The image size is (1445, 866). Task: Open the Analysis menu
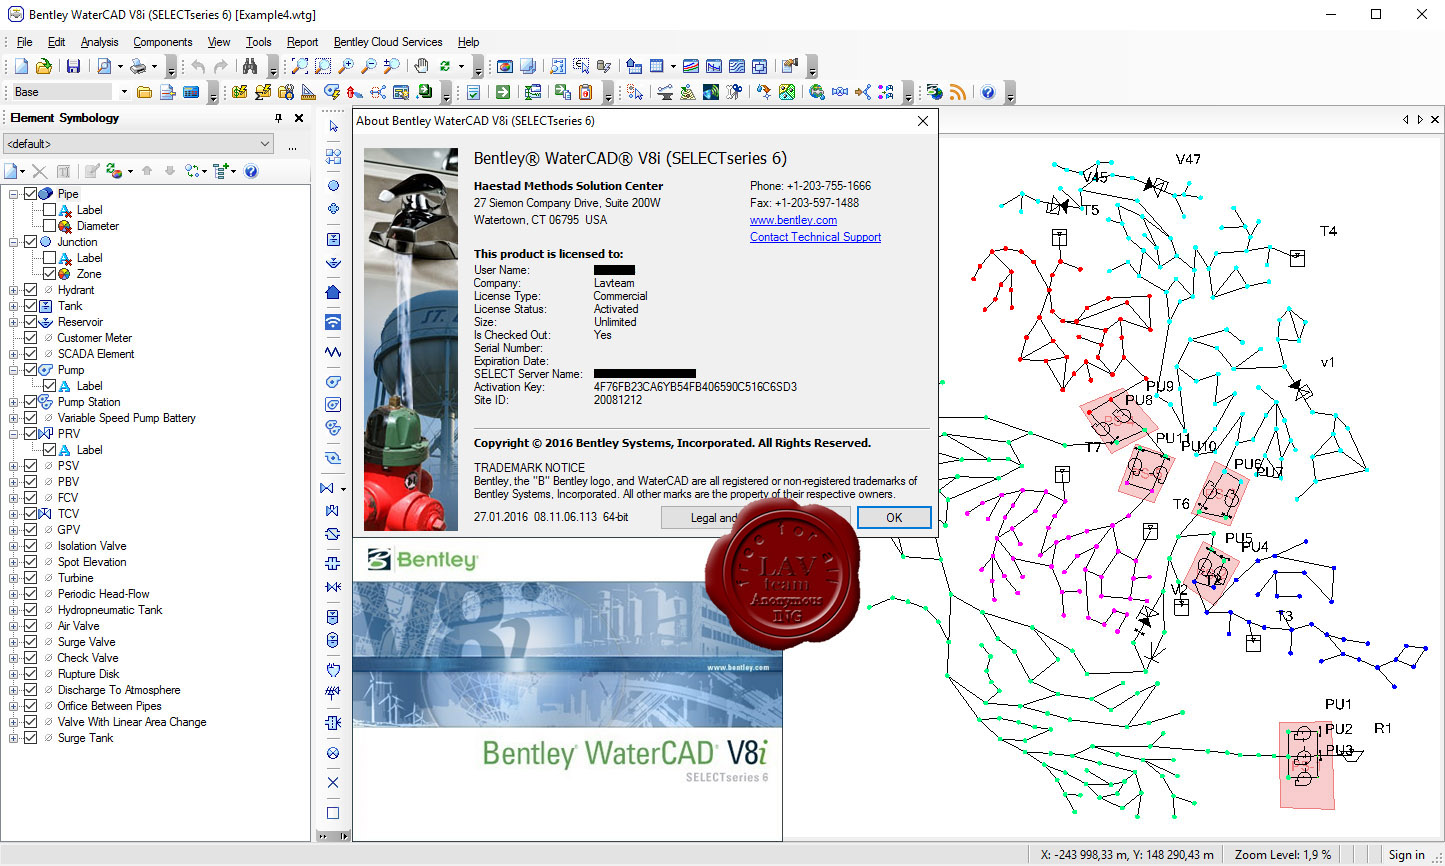[x=99, y=42]
